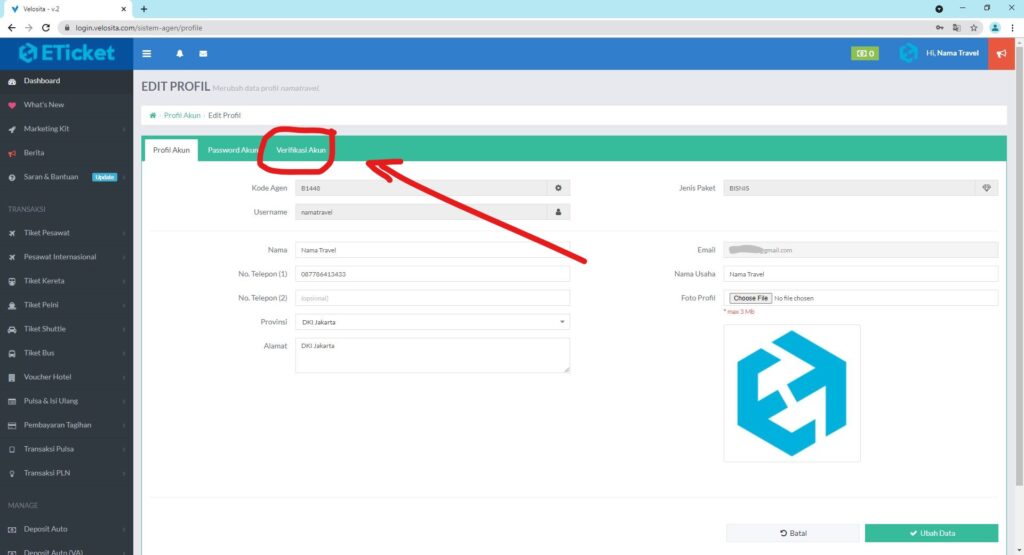Expand Tiket Shuttle sidebar menu
Screen dimensions: 1024x555
66,329
